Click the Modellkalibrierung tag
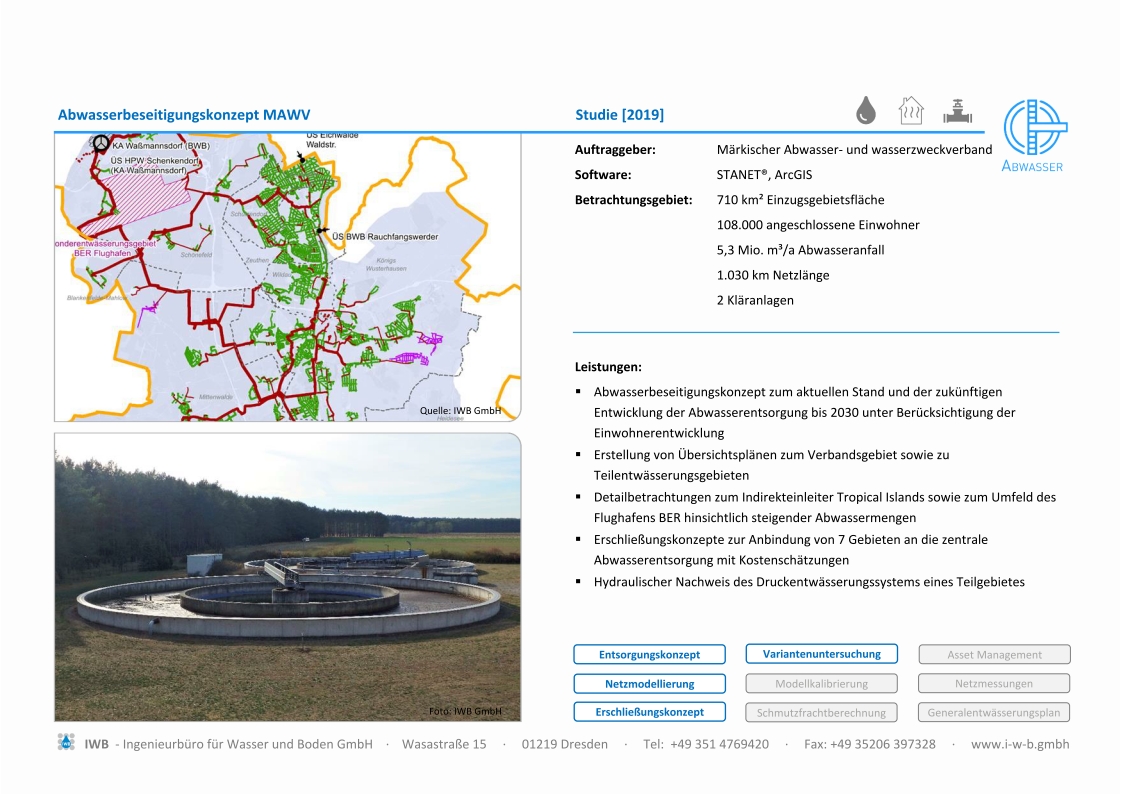 [821, 684]
